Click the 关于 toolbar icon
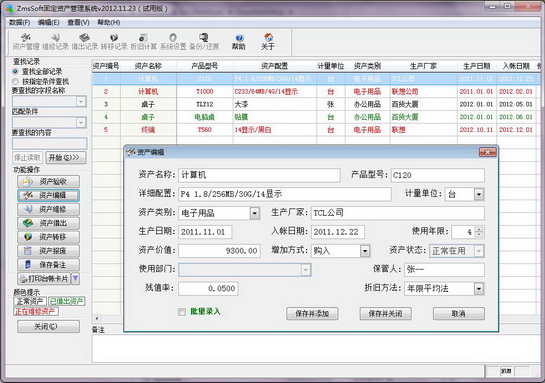The image size is (545, 383). [268, 41]
